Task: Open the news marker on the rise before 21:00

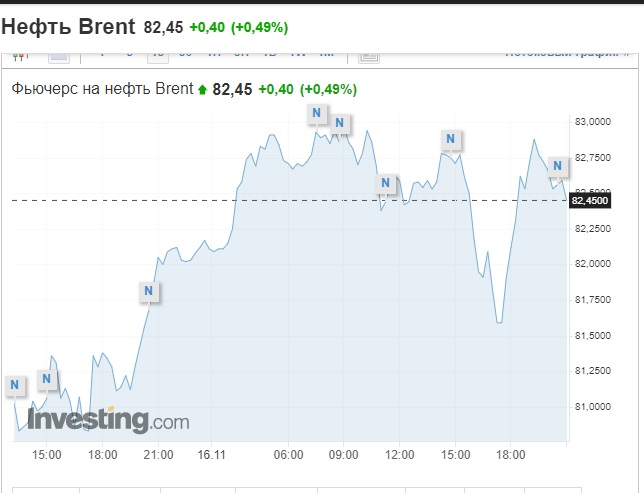Action: pos(149,291)
